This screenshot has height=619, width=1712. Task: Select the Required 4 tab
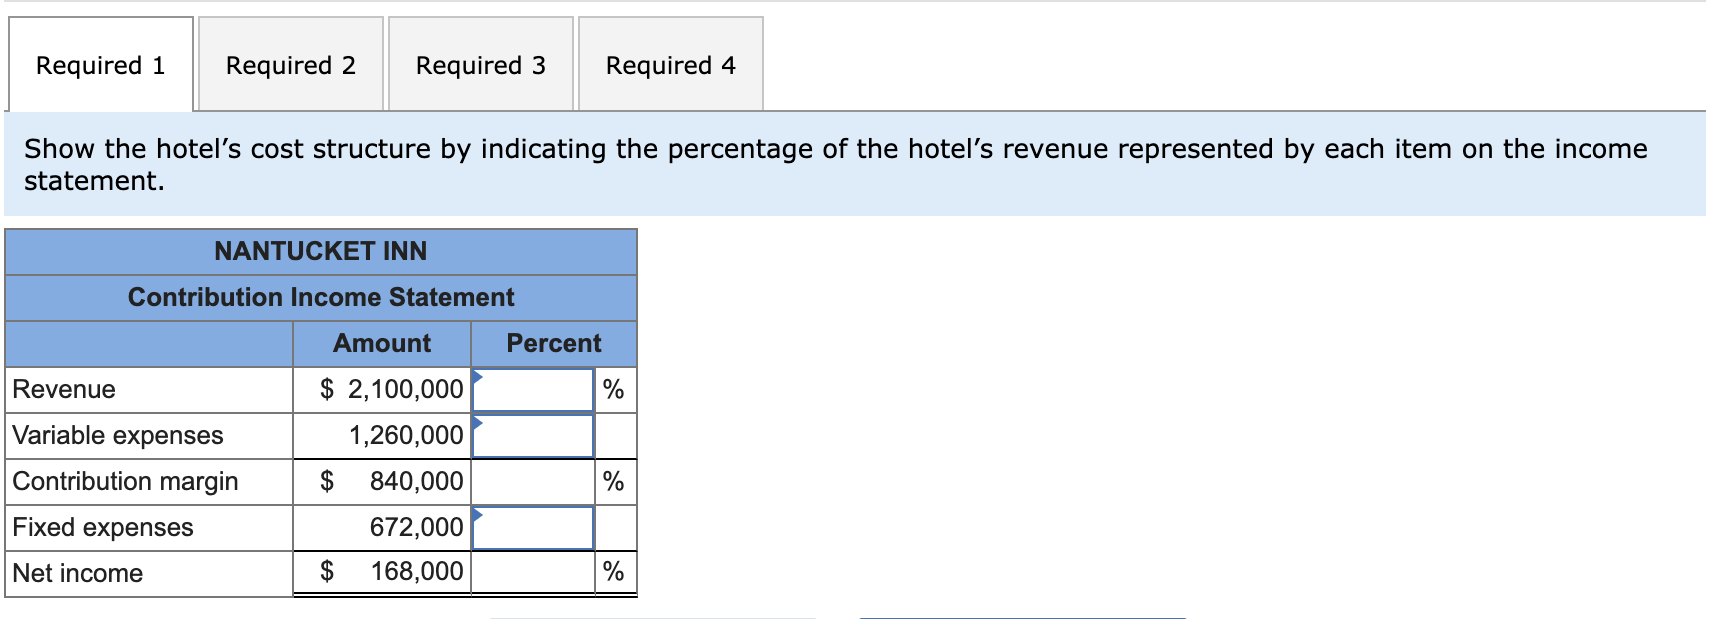tap(671, 64)
